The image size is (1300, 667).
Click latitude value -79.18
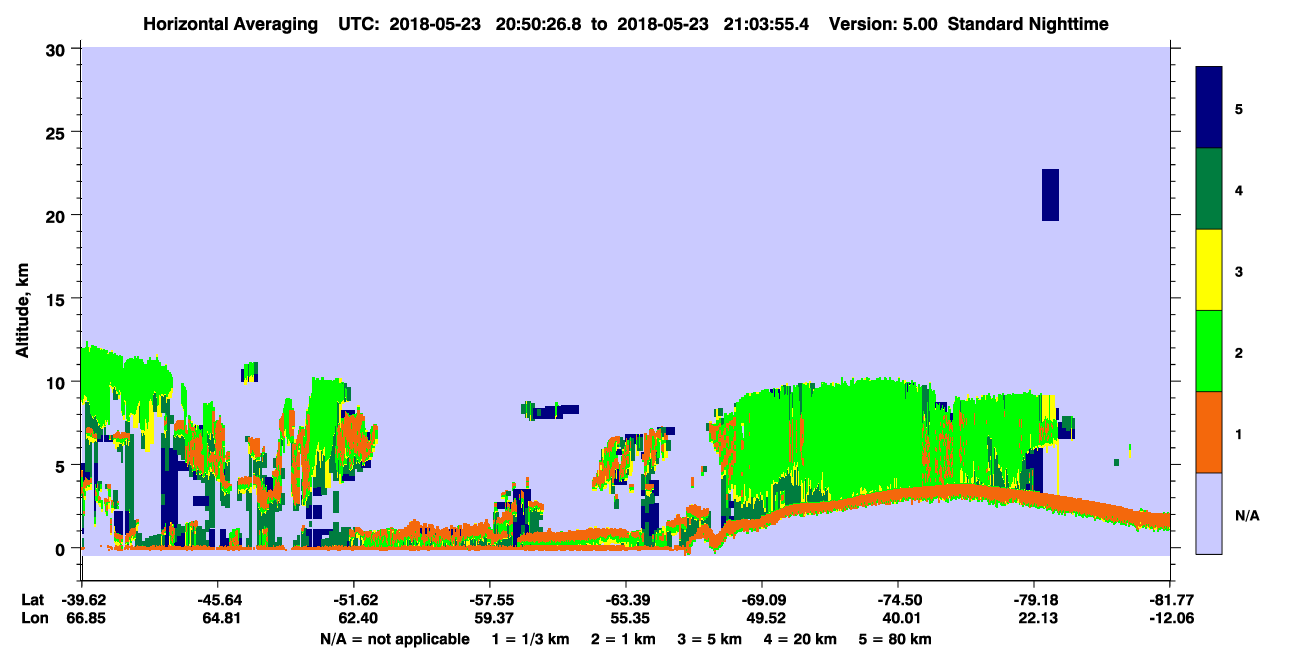pyautogui.click(x=1033, y=600)
